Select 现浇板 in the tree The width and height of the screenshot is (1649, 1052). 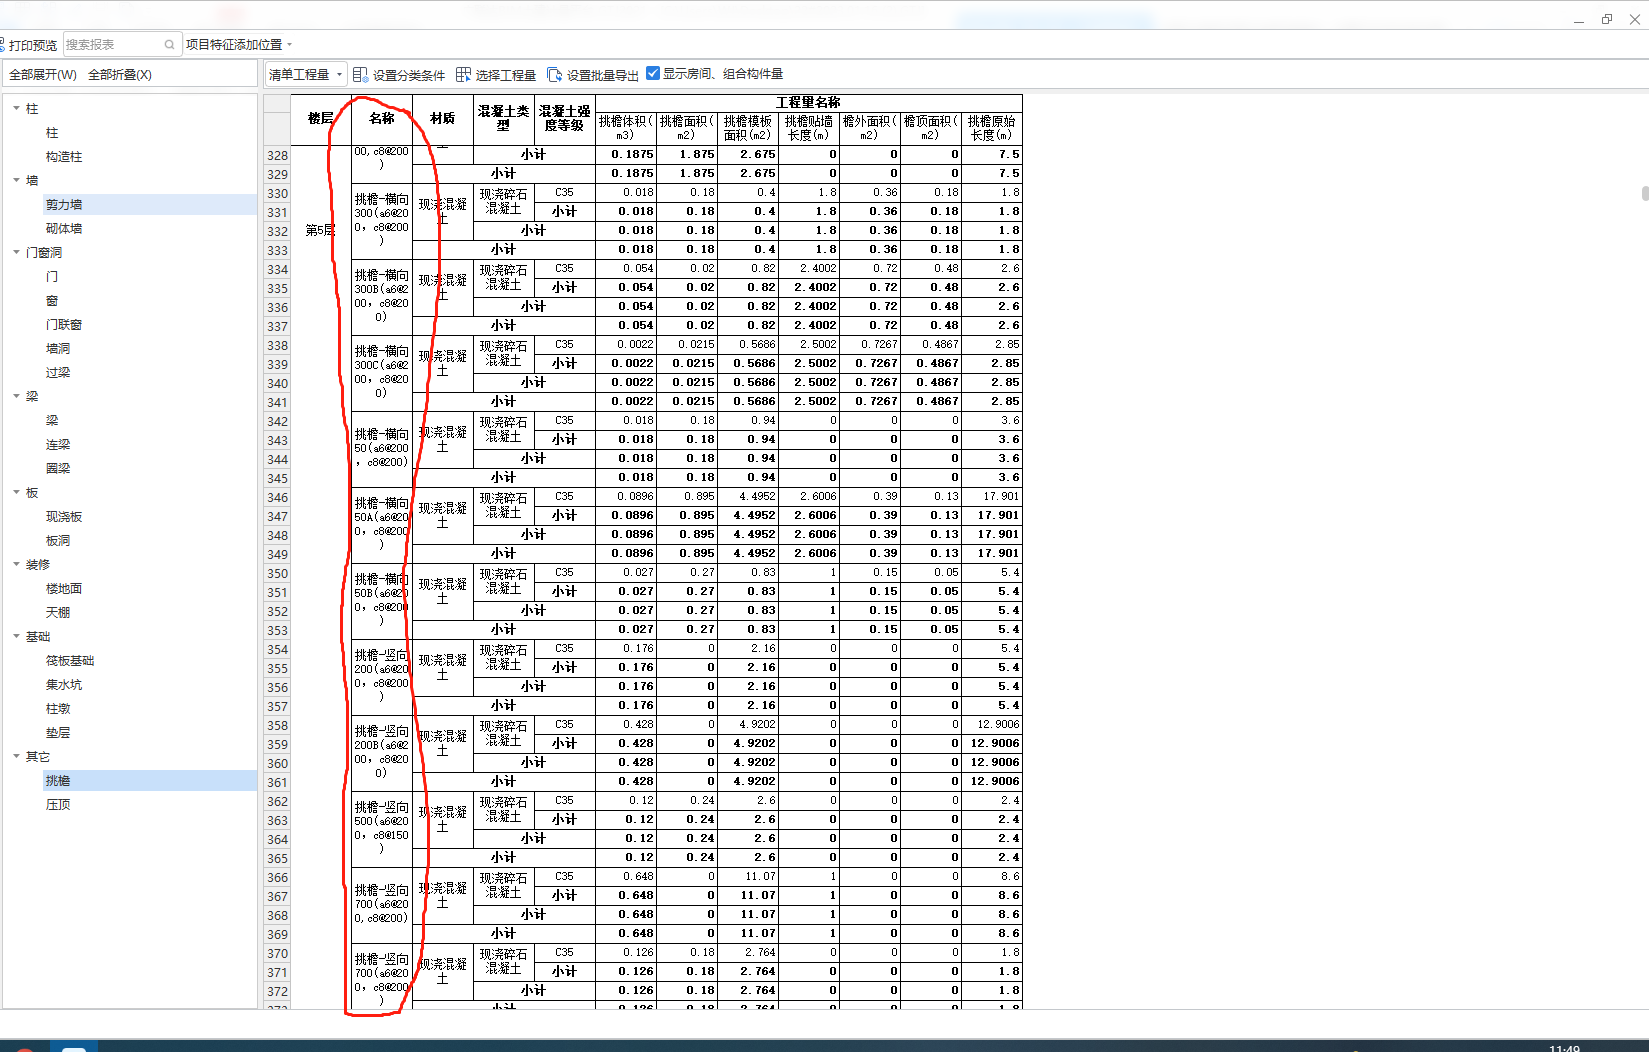[x=64, y=517]
